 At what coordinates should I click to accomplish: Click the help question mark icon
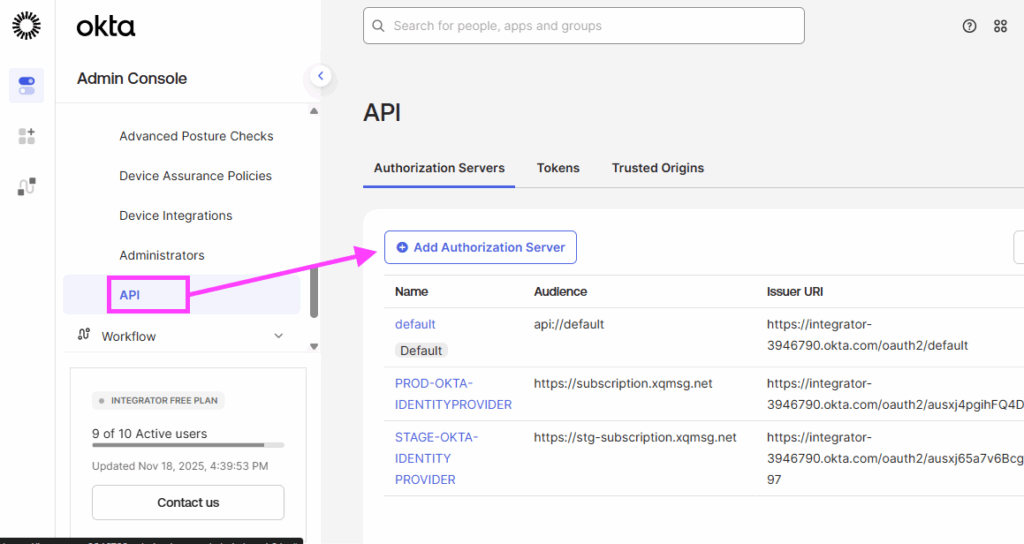click(x=969, y=26)
